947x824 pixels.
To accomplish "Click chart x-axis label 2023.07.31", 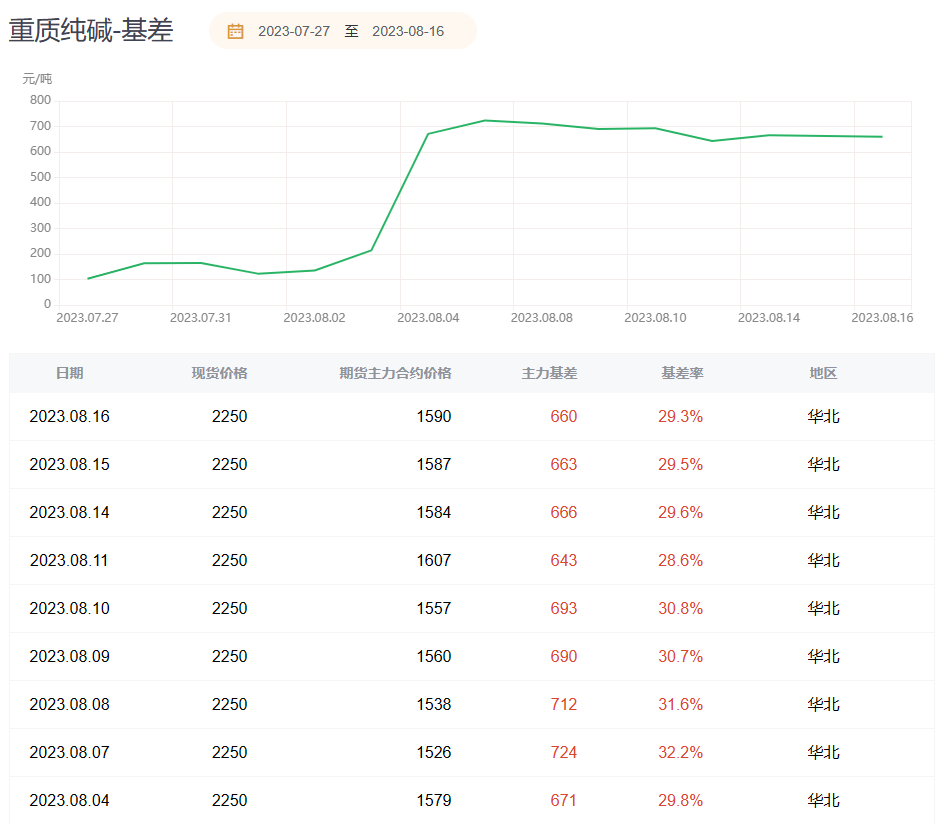I will click(201, 318).
